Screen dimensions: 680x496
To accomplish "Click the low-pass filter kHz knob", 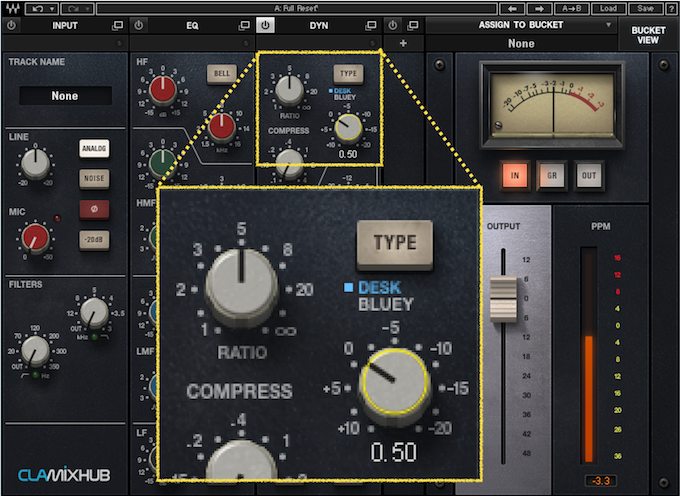I will tap(94, 313).
